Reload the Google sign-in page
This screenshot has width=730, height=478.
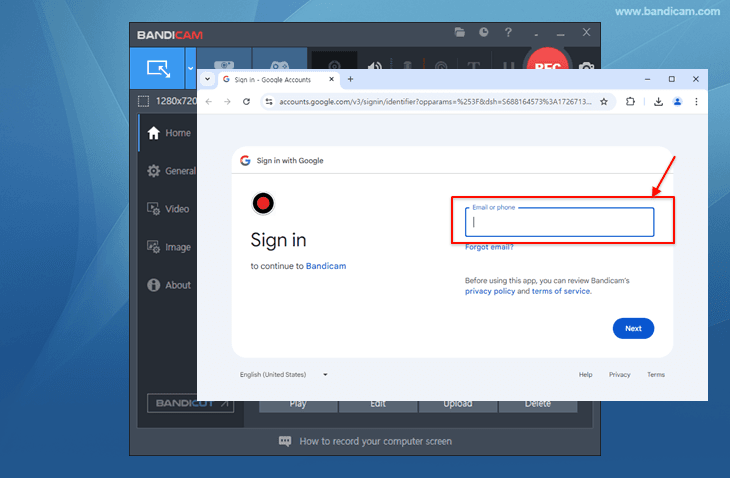(x=246, y=101)
